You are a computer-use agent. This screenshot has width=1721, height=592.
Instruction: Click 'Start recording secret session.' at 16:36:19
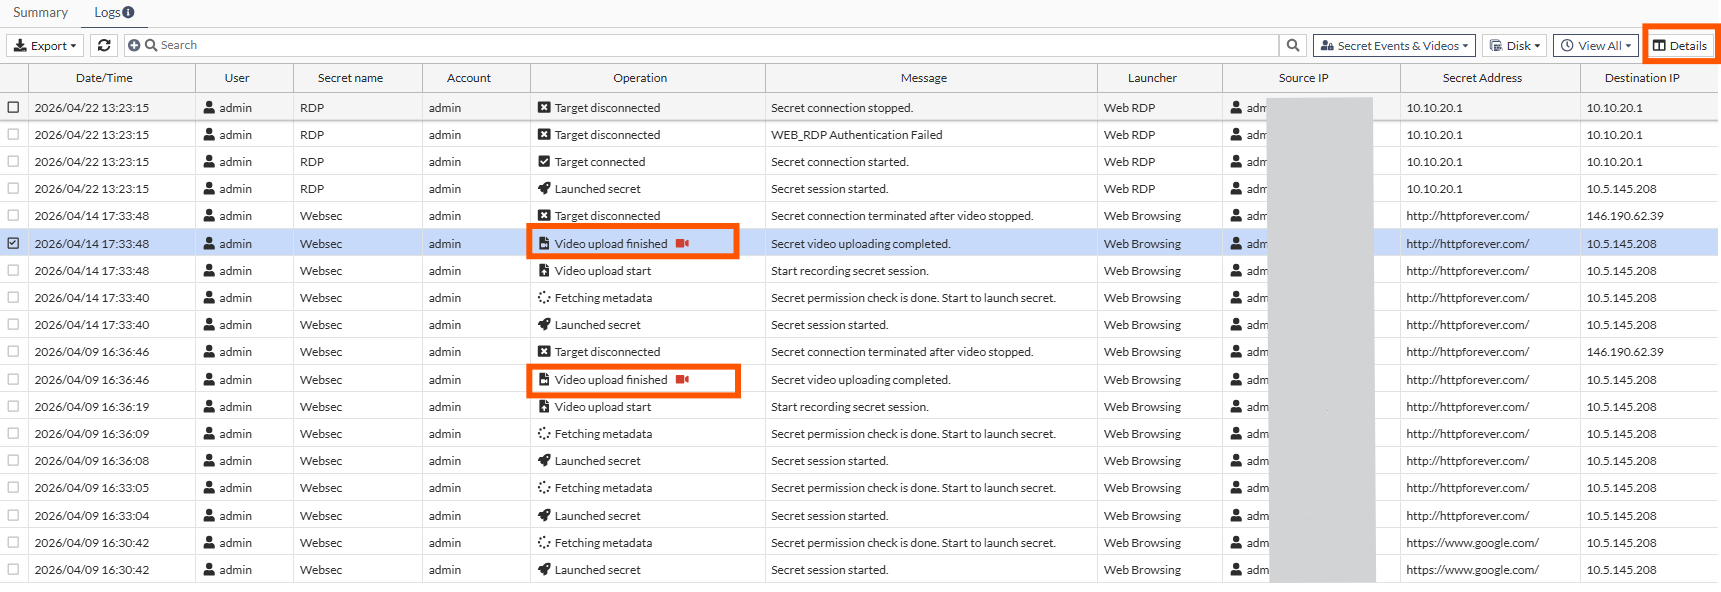point(849,406)
